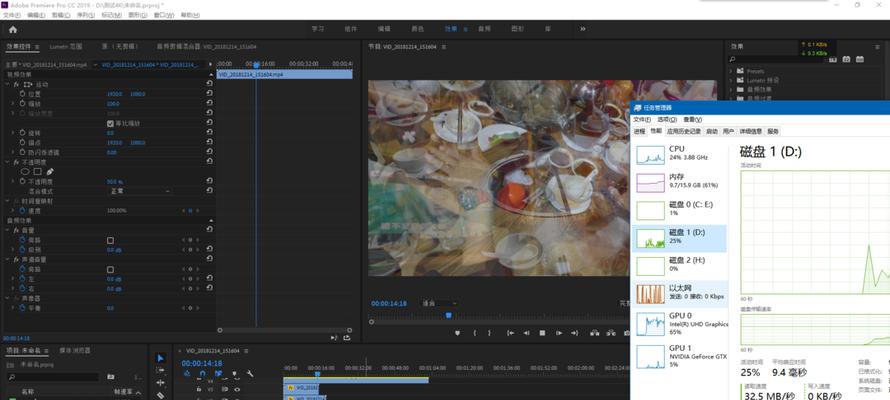Select the Ripple Edit tool
Screen dimensions: 890x400
point(160,383)
